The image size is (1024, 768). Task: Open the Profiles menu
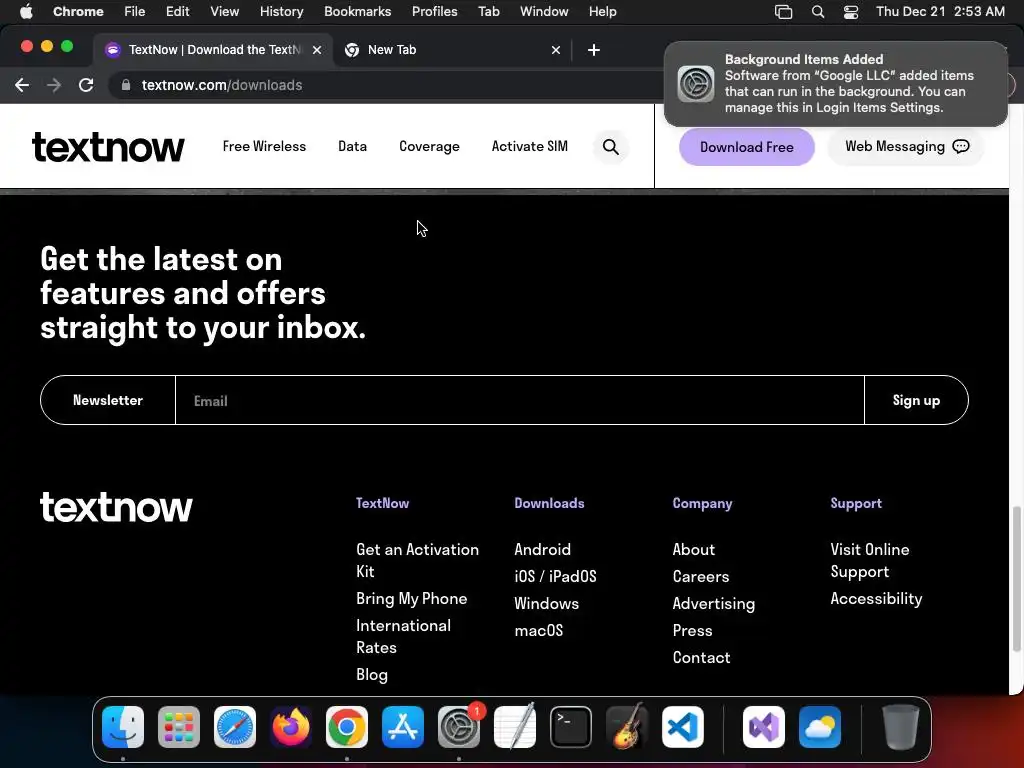coord(434,11)
